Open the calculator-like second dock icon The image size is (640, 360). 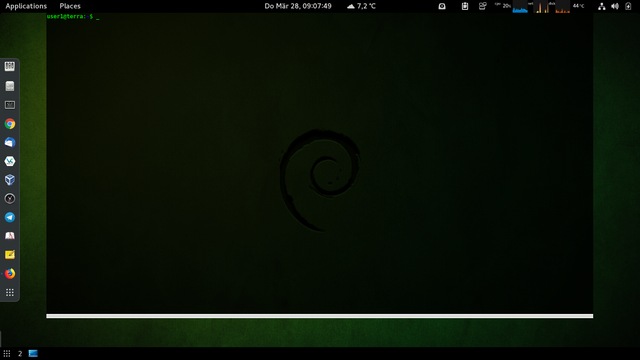(x=10, y=86)
